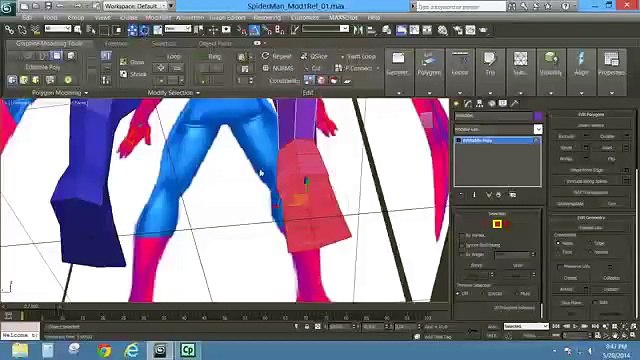The height and width of the screenshot is (360, 640).
Task: Open the Polygons ribbon panel
Action: 429,72
